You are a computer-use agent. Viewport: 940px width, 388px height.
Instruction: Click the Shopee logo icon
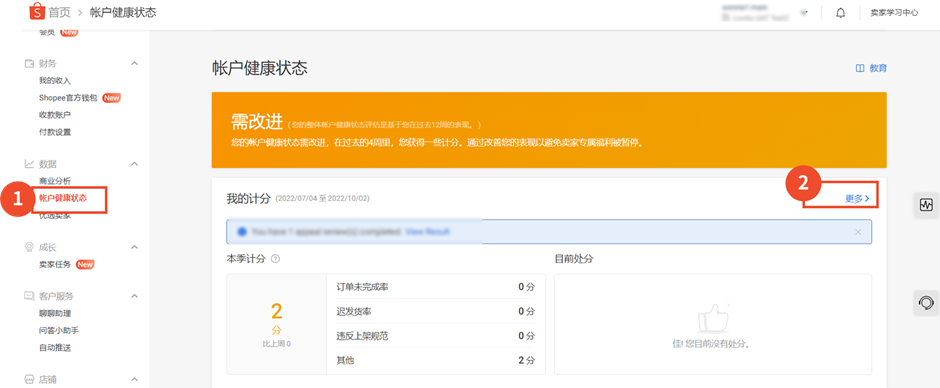37,11
